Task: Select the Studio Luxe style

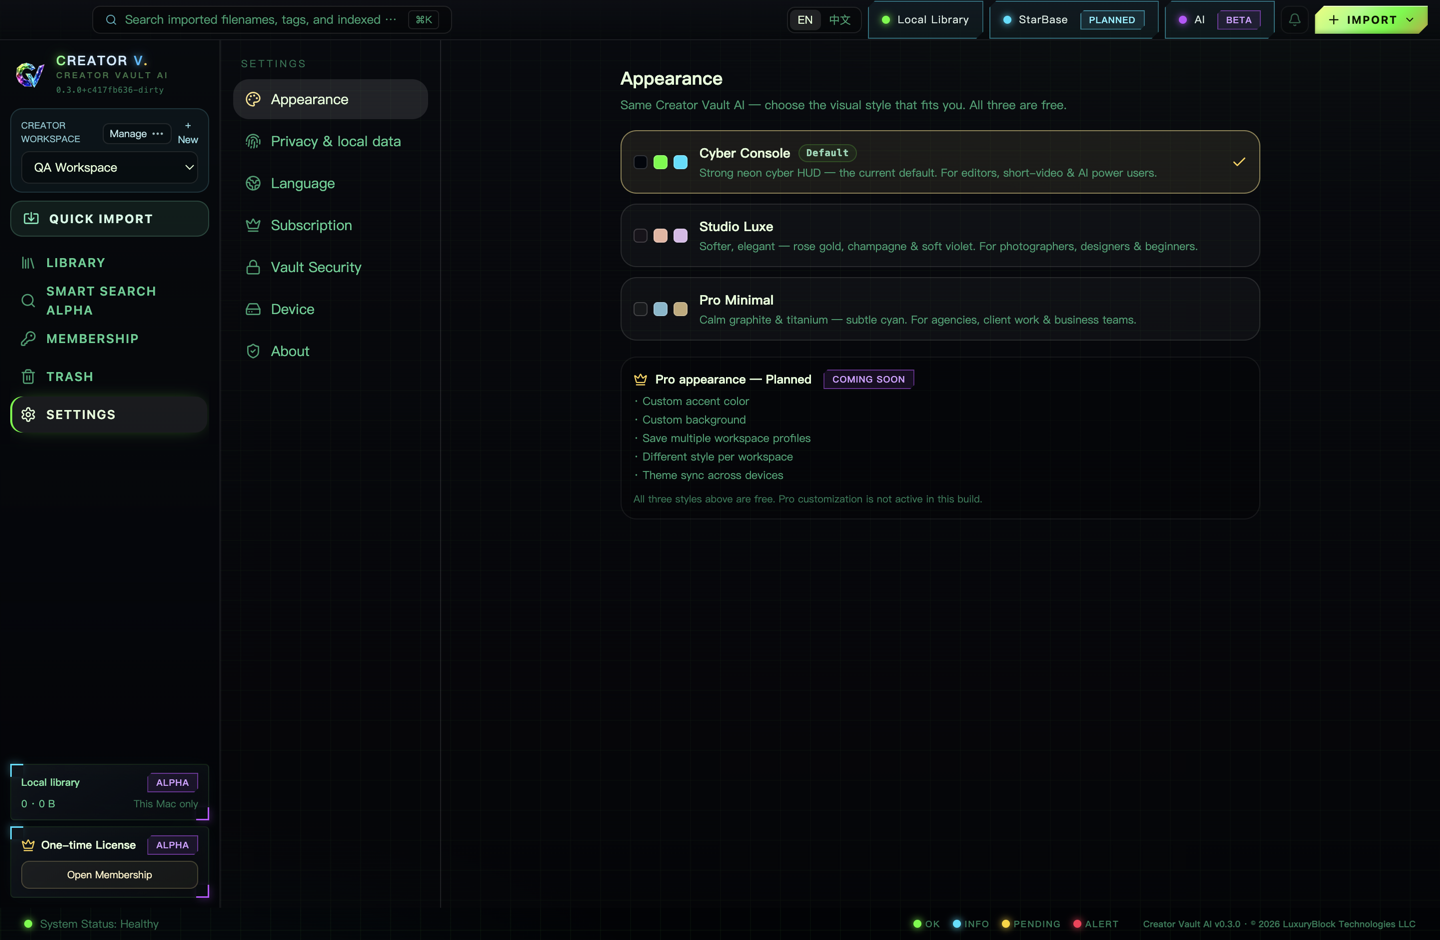Action: (x=940, y=236)
